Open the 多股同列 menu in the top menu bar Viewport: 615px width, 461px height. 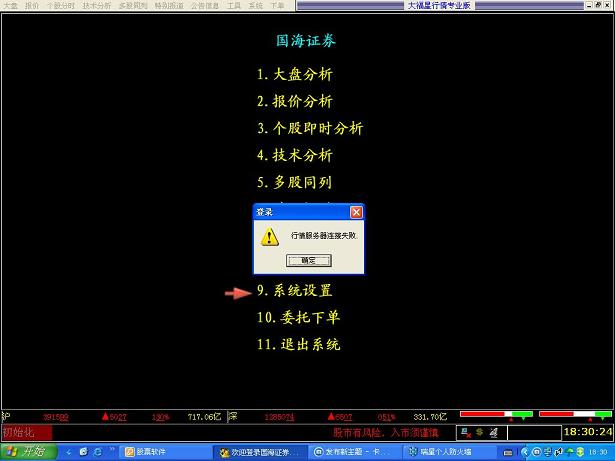(x=133, y=5)
